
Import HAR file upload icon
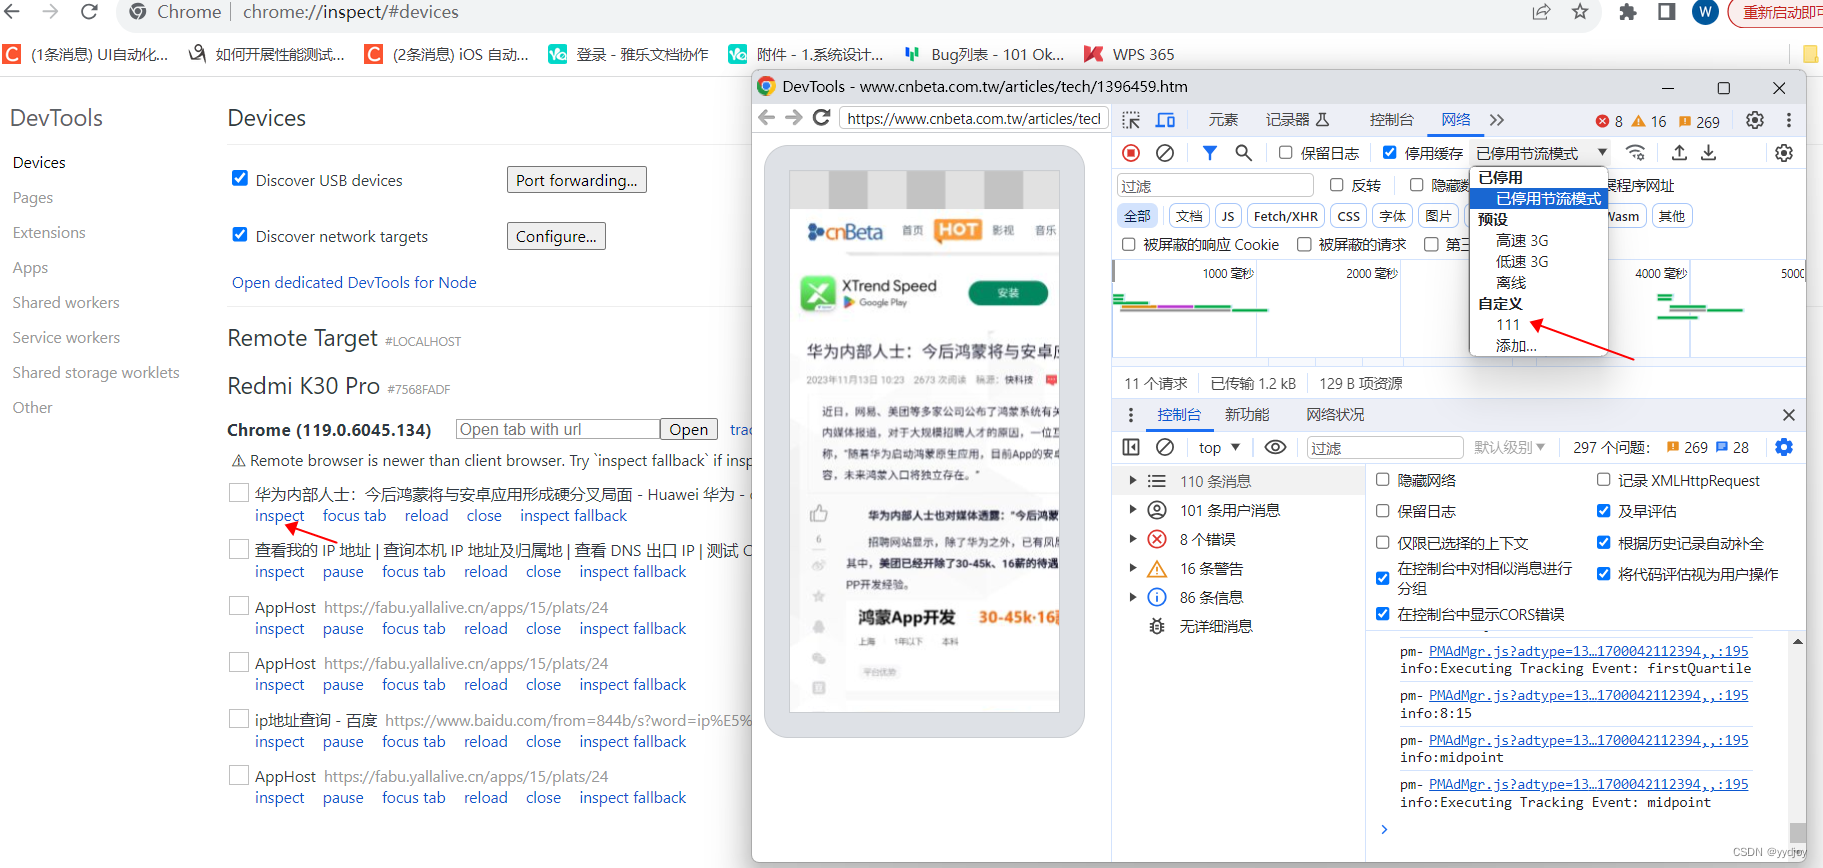click(x=1679, y=153)
